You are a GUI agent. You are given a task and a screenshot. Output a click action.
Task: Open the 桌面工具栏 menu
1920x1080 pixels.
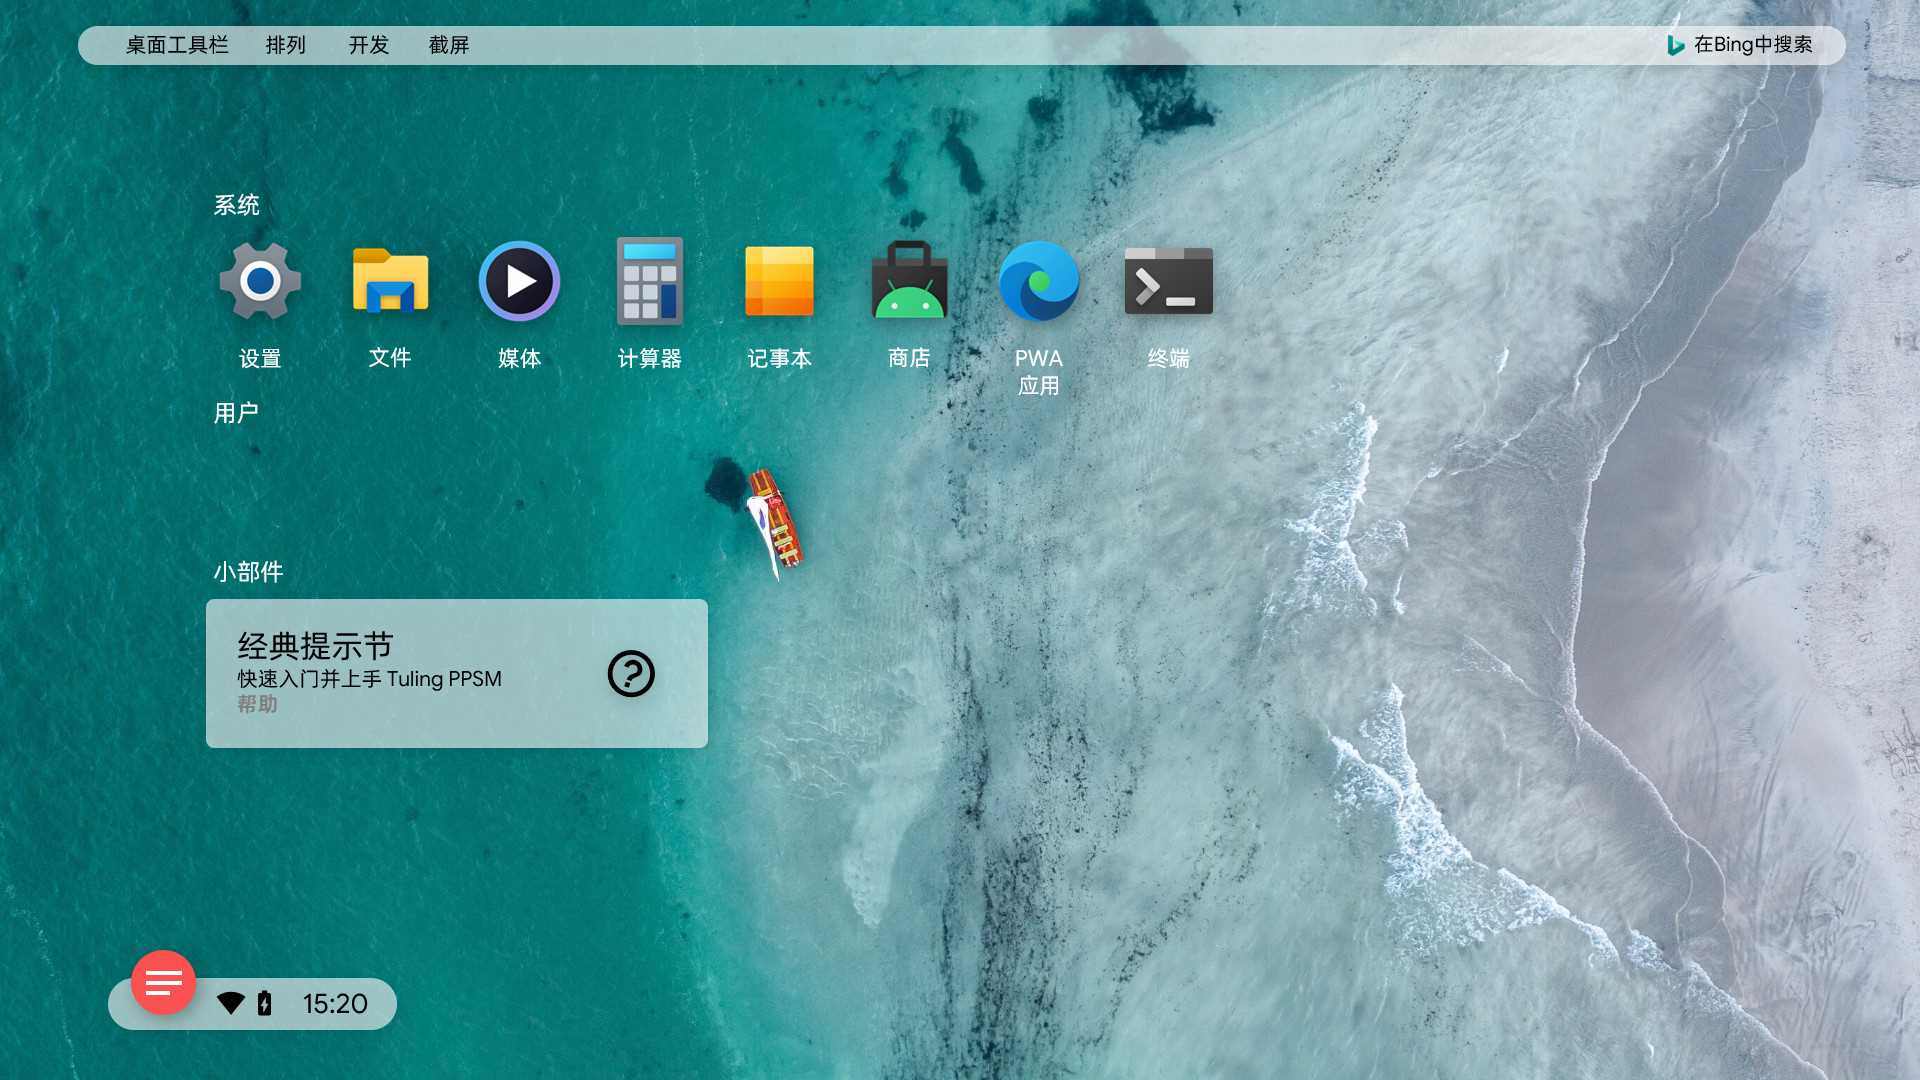click(x=177, y=45)
